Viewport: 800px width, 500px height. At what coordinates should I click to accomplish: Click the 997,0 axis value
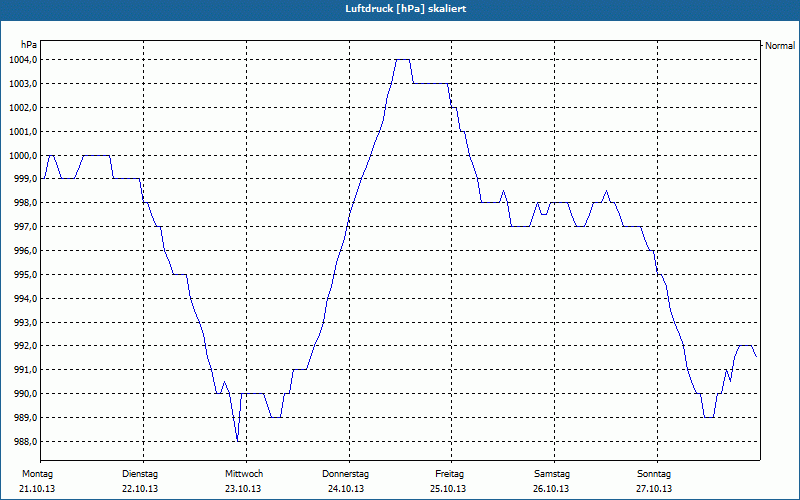point(25,227)
